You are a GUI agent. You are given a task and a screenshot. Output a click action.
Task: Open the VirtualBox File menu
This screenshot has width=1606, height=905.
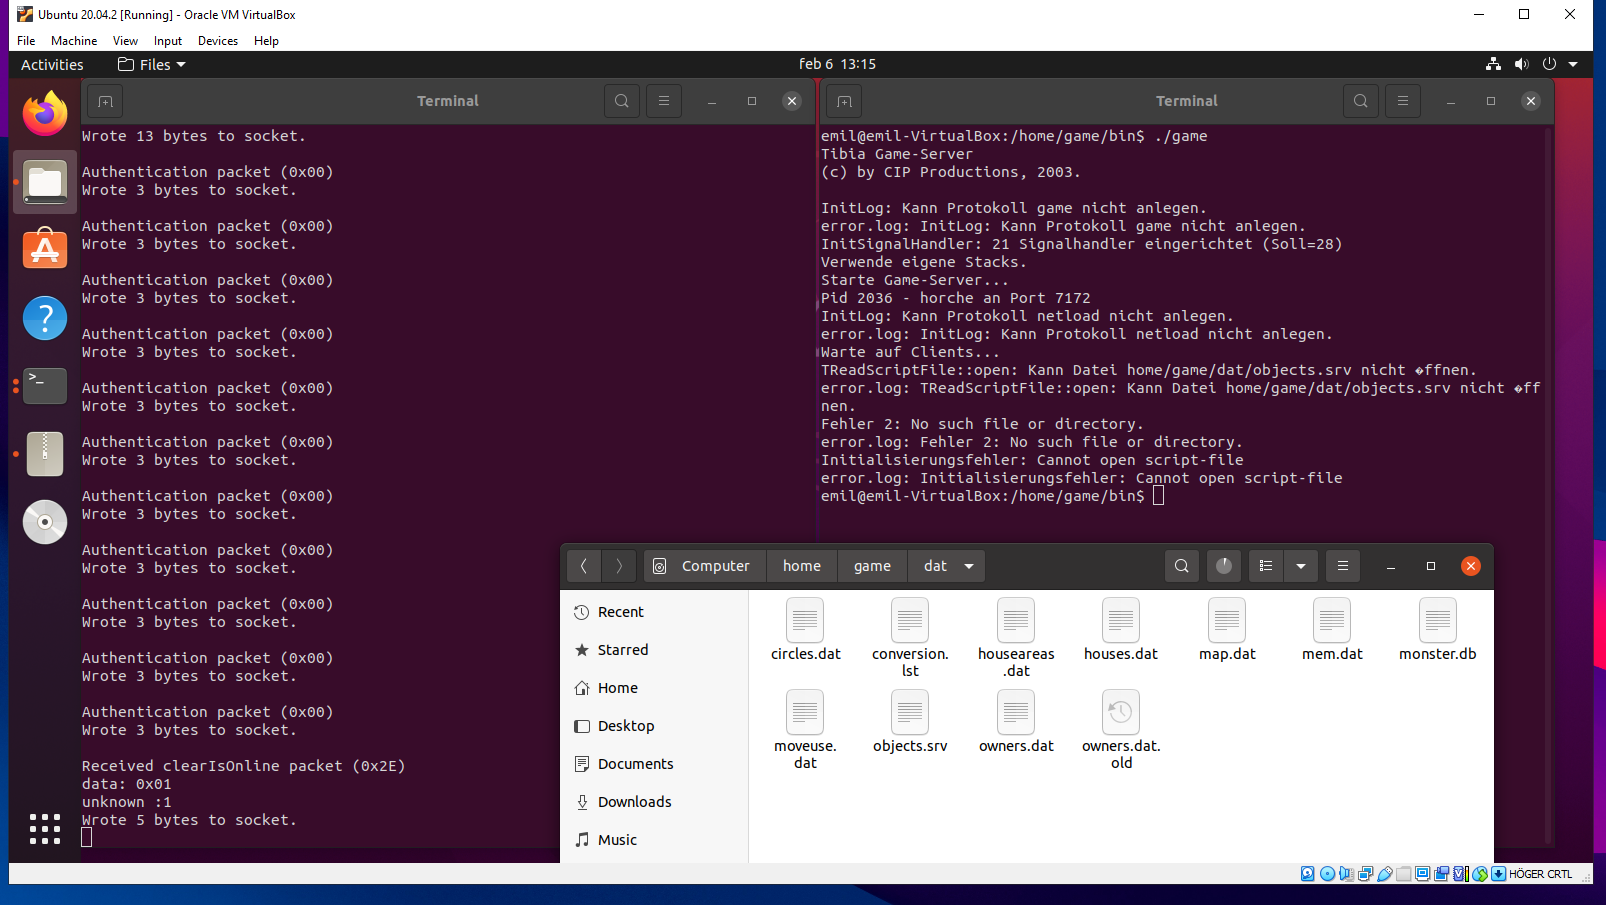point(26,41)
